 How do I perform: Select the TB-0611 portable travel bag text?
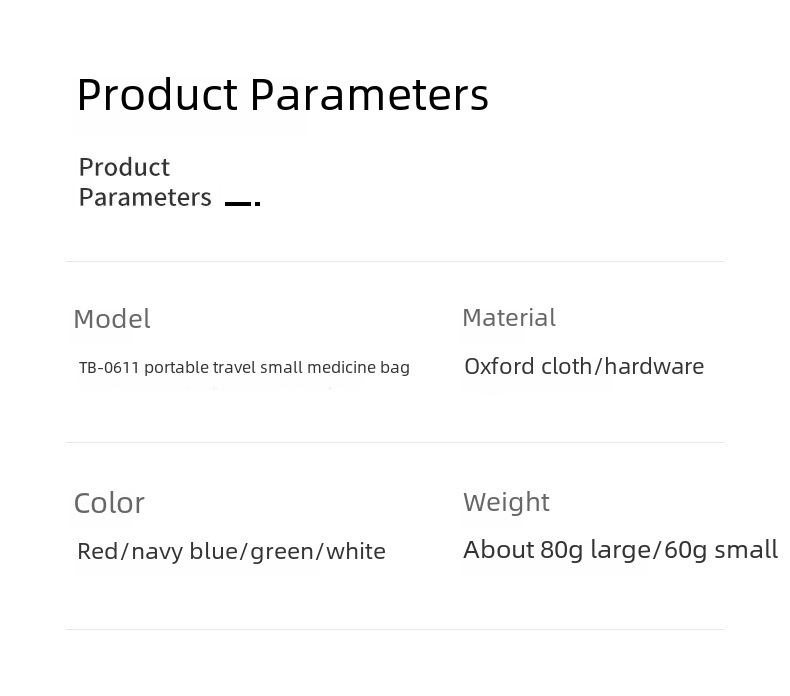coord(244,367)
